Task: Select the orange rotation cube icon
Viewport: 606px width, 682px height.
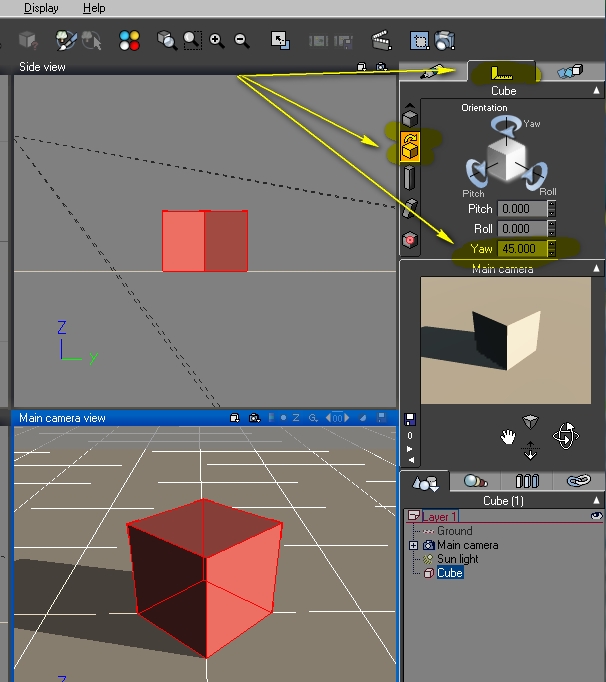Action: tap(410, 148)
